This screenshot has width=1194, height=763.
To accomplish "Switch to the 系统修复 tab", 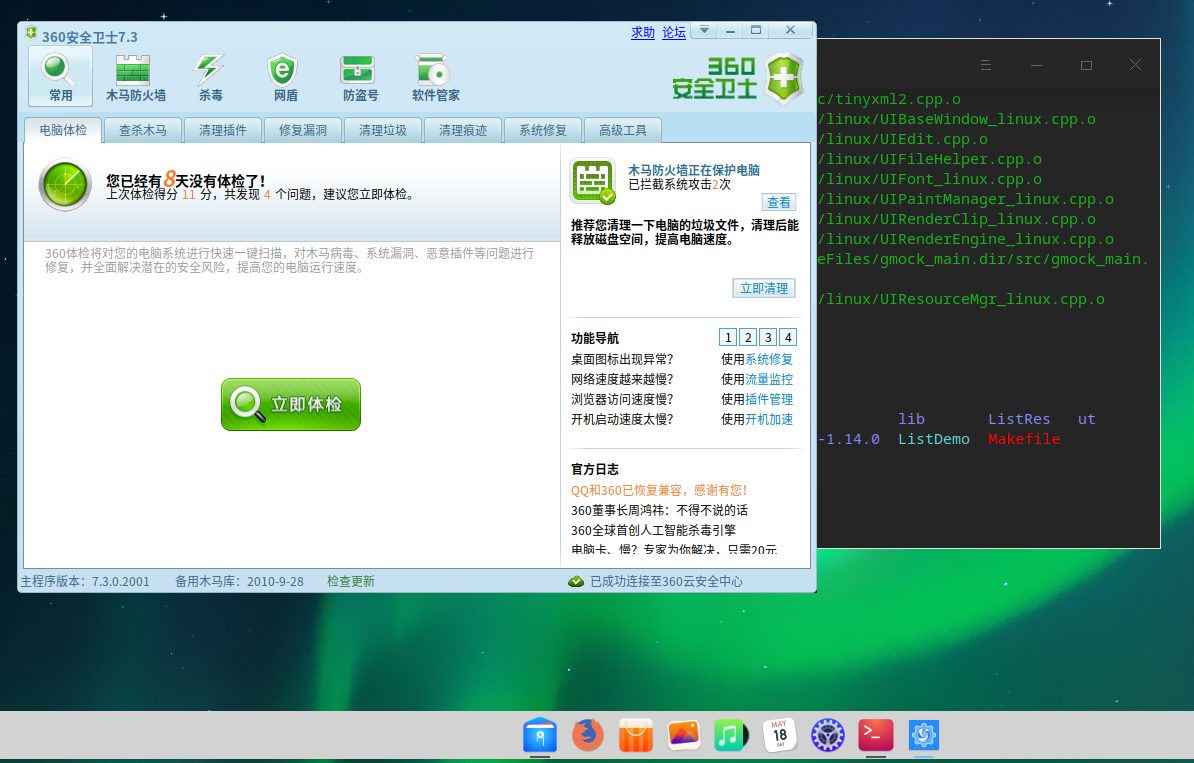I will (x=543, y=130).
